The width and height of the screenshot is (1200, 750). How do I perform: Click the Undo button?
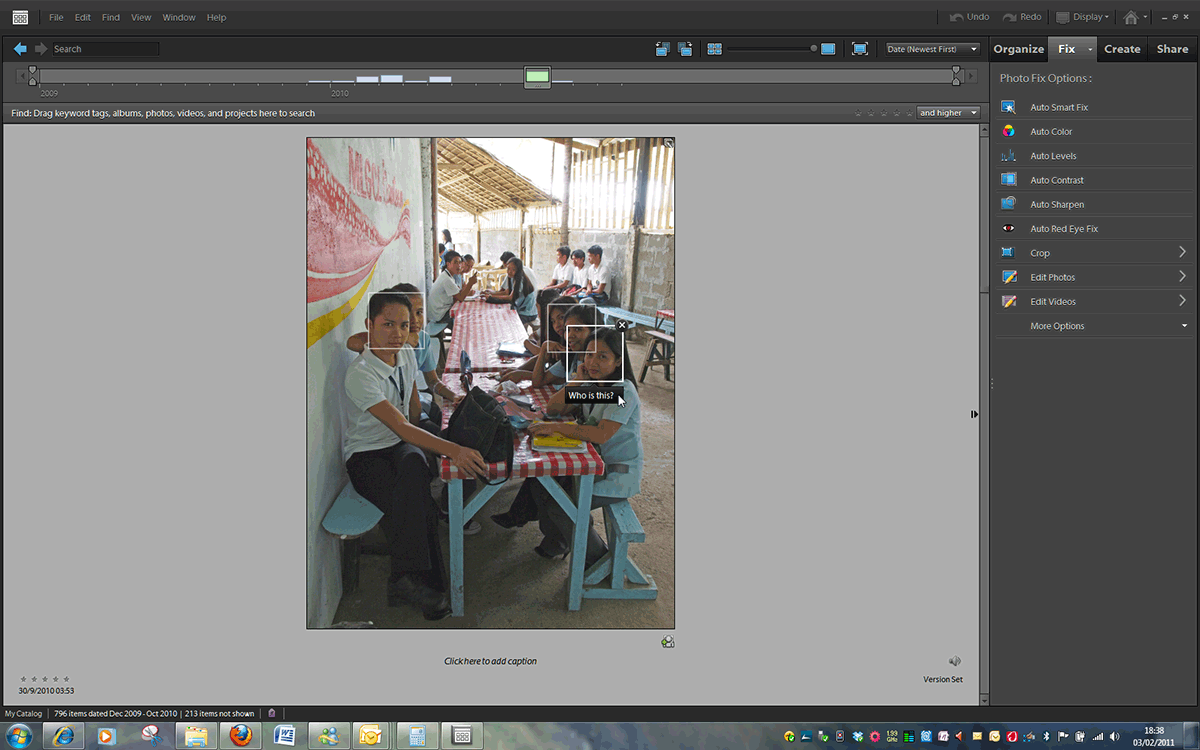969,17
